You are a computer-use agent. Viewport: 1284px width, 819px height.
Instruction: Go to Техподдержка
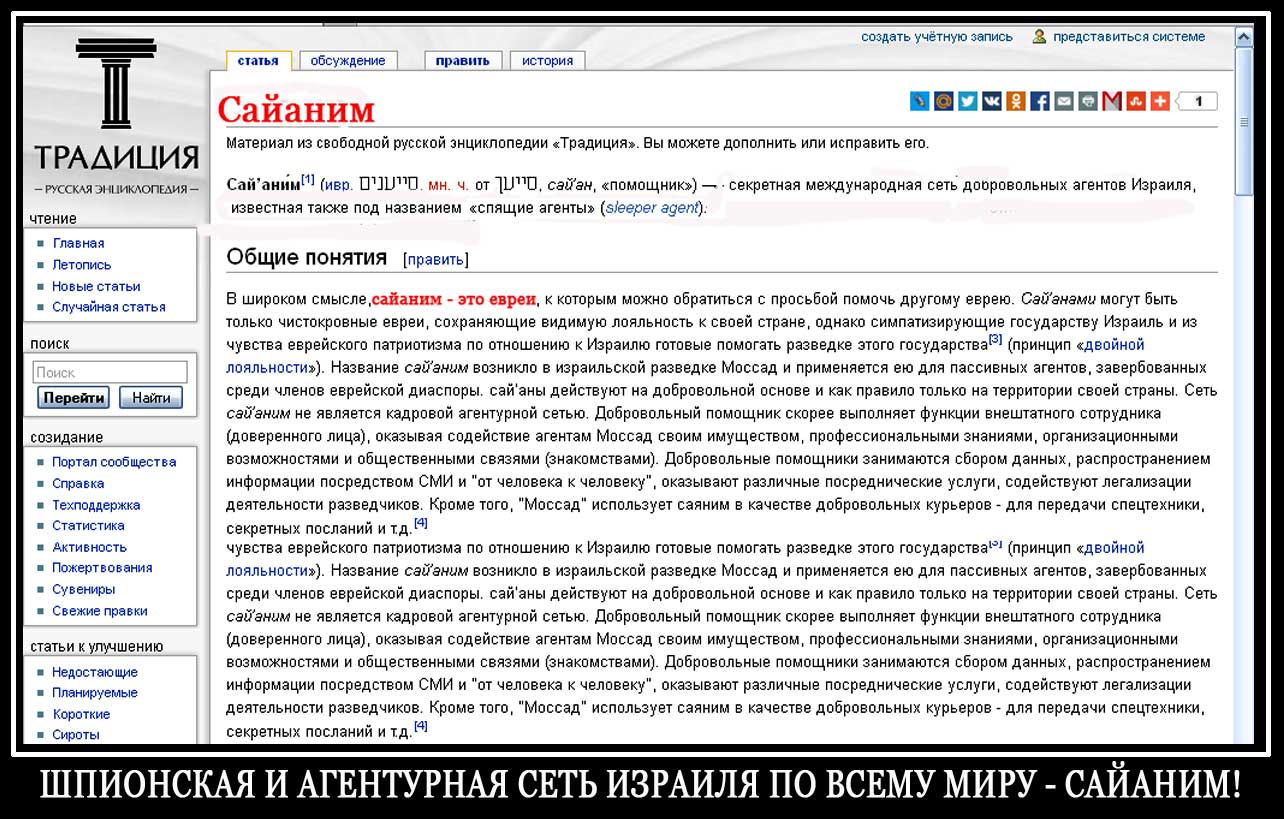pyautogui.click(x=96, y=505)
